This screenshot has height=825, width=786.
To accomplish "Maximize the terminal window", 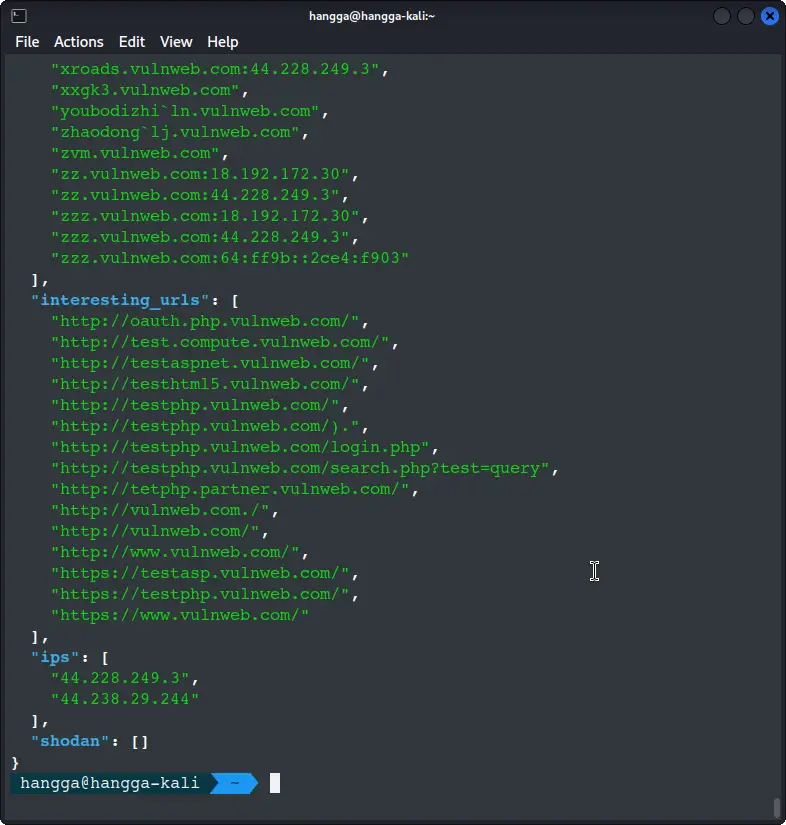I will (746, 16).
